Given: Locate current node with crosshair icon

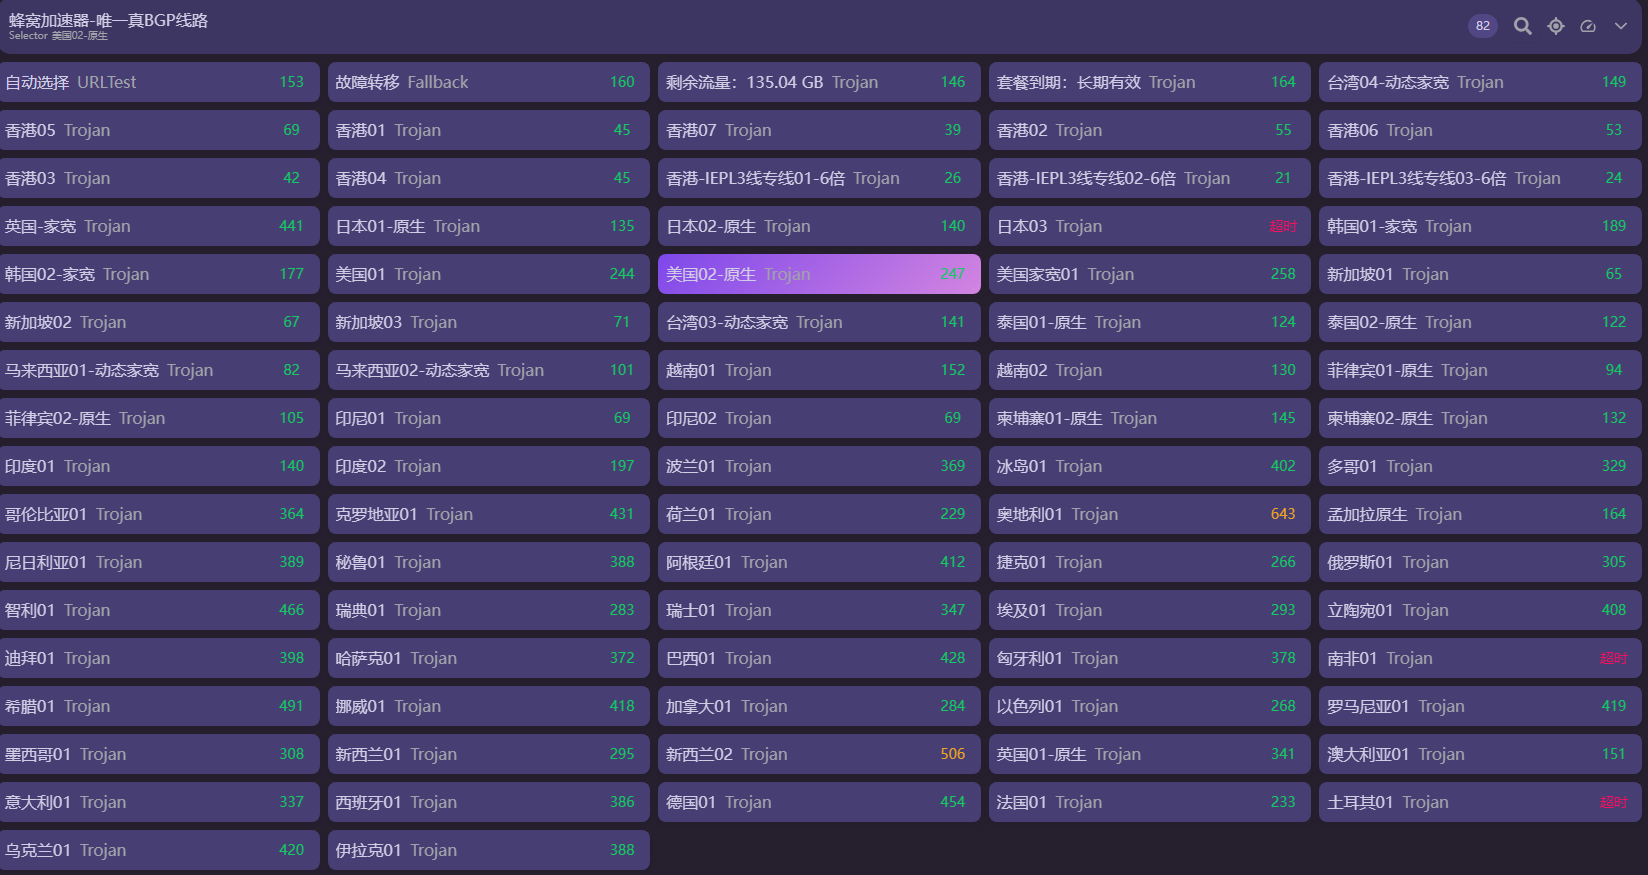Looking at the screenshot, I should 1555,26.
